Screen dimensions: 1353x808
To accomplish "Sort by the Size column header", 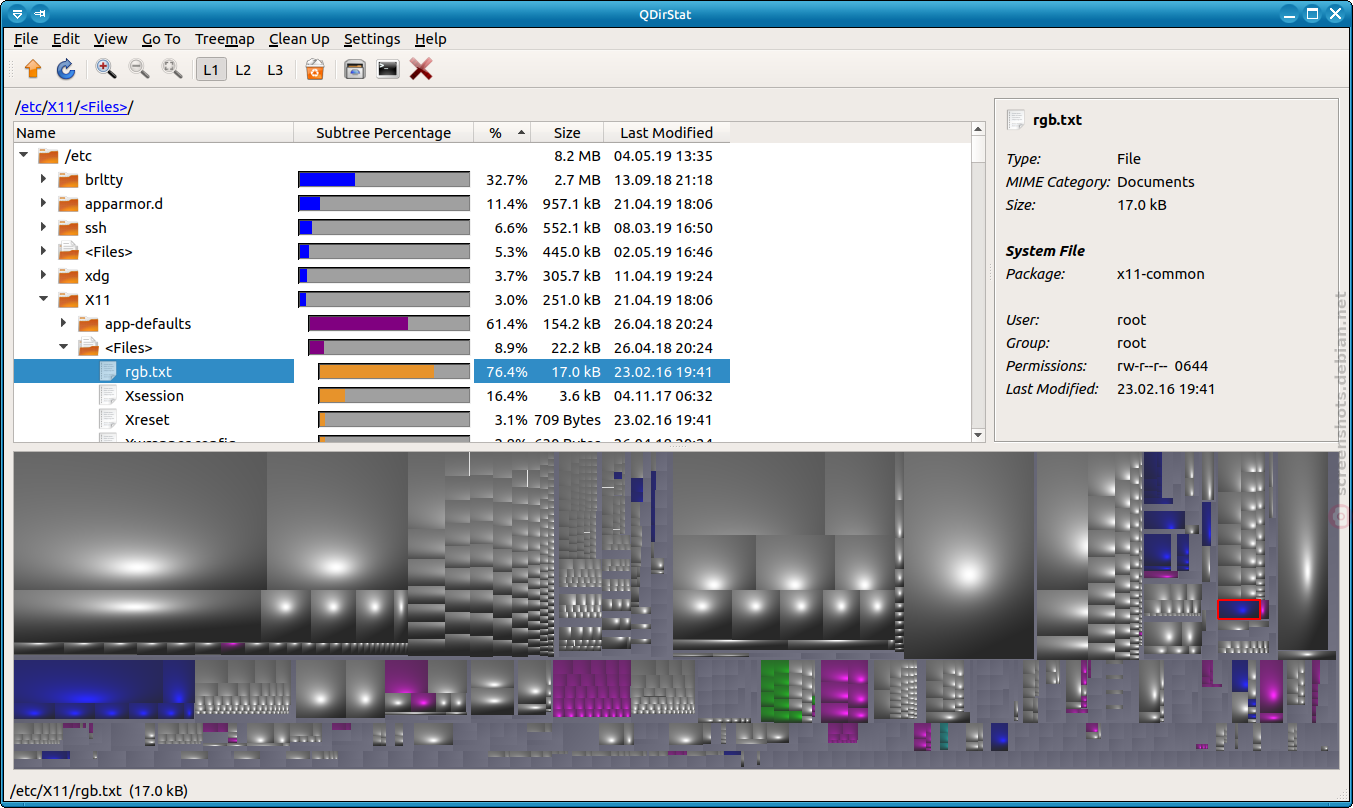I will click(x=567, y=132).
